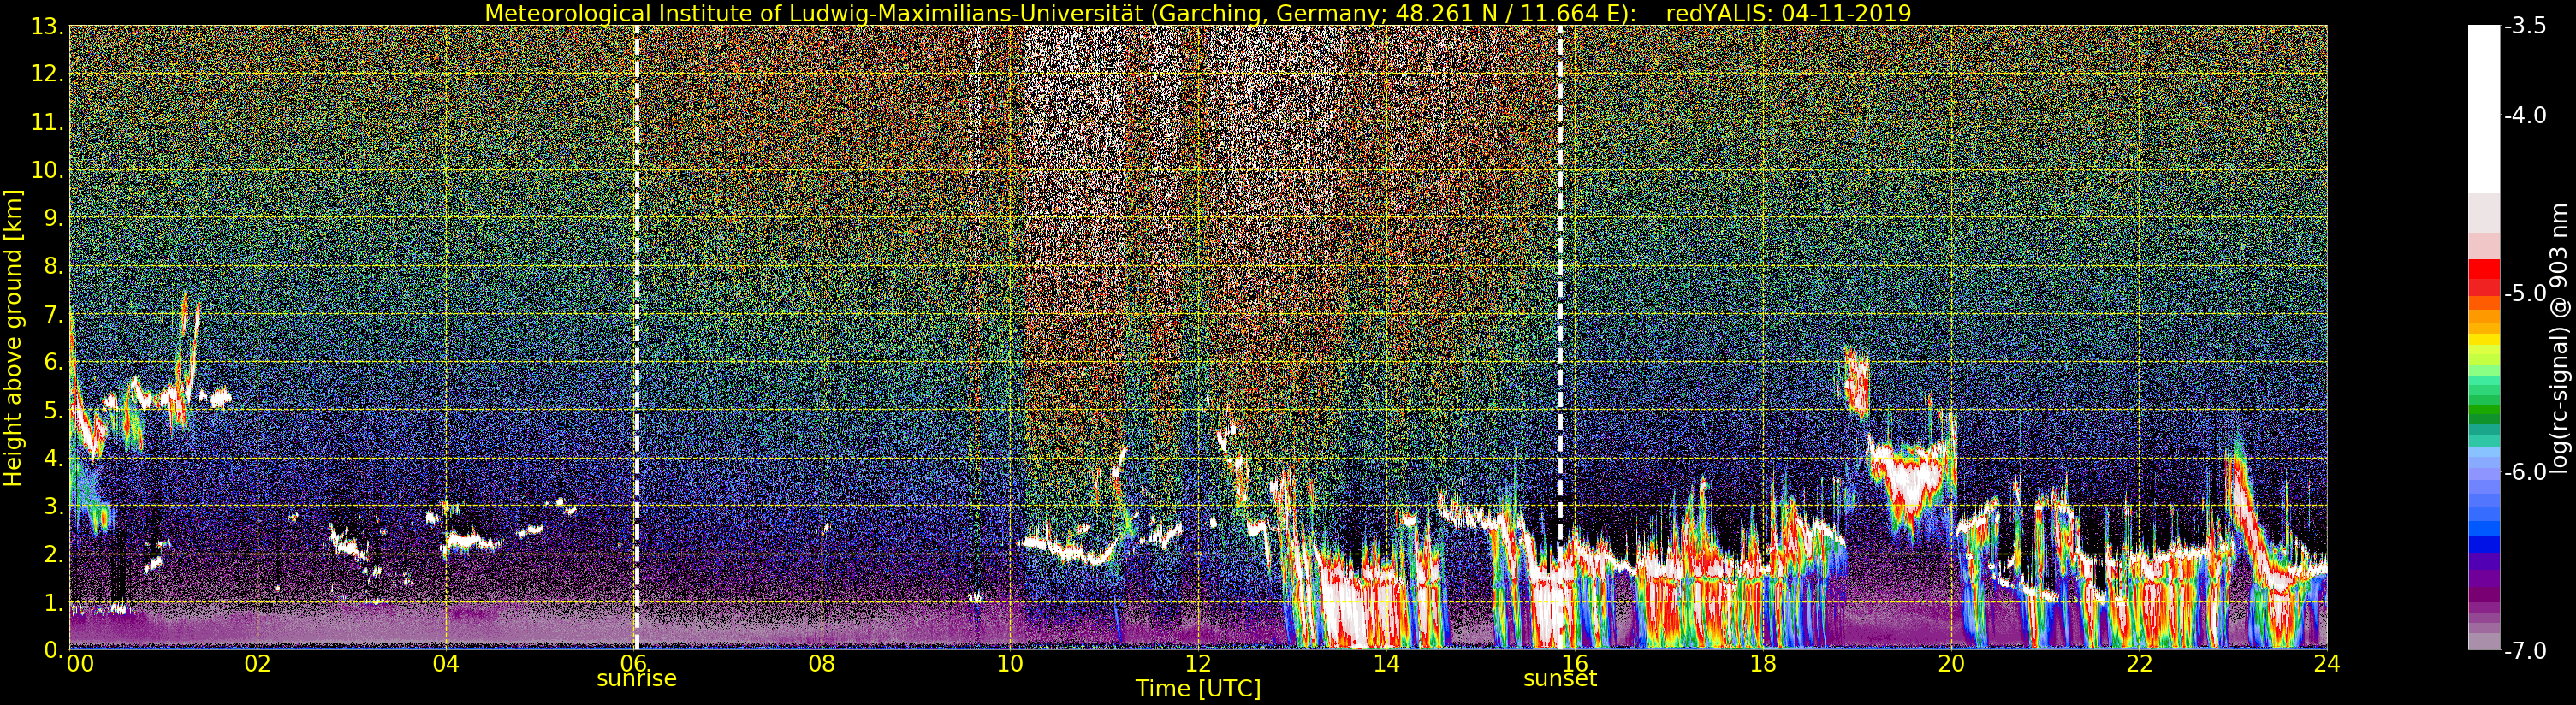This screenshot has height=705, width=2576.
Task: Select the 'sunrise' label below the time axis
Action: click(637, 678)
